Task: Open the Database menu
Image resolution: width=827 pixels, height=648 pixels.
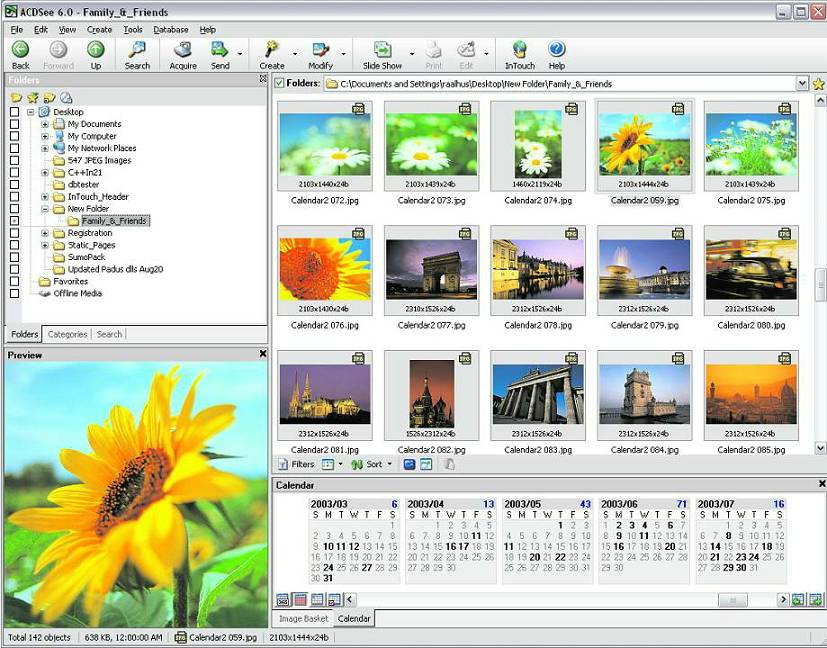Action: pos(170,30)
